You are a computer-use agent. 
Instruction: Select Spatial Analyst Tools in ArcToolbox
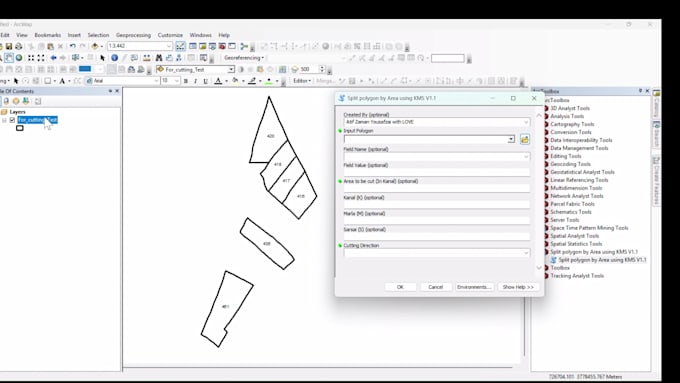[x=575, y=236]
